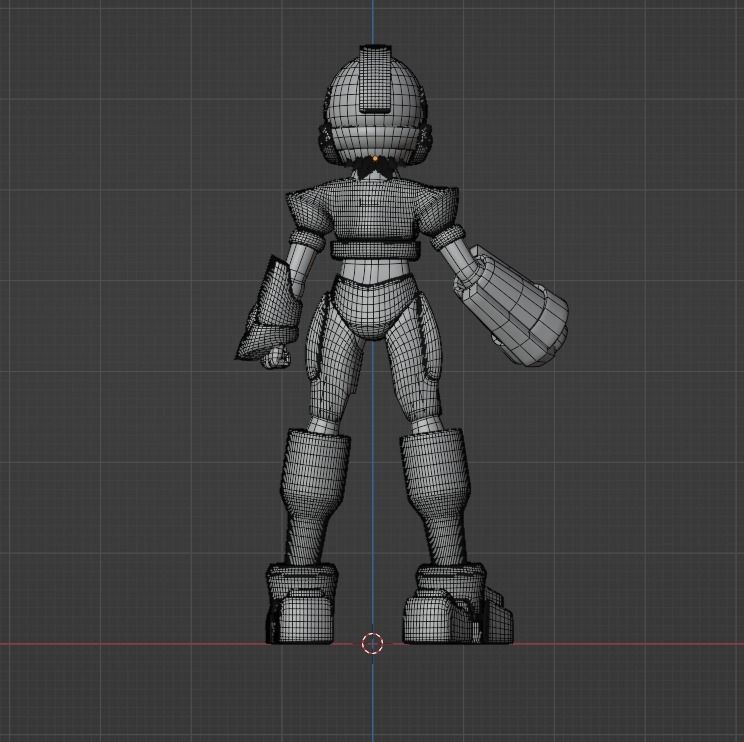Select the pelvis mesh of the robot
Screen dimensions: 744x742
click(376, 307)
